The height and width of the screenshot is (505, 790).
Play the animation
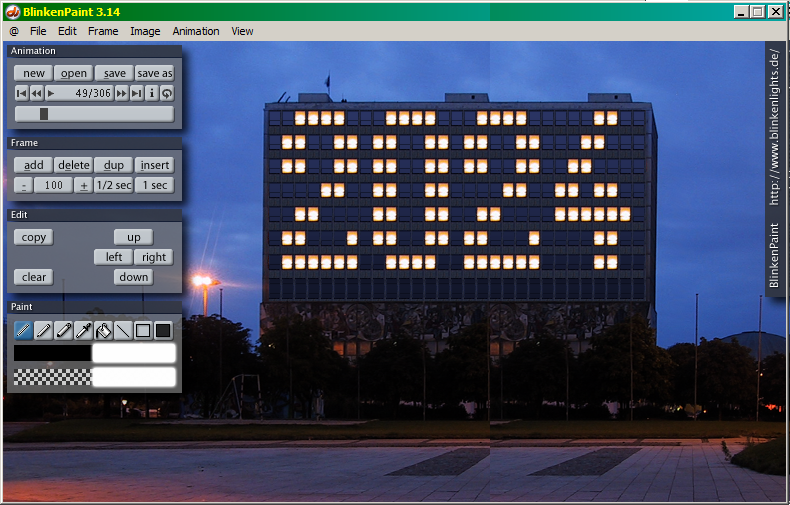point(51,93)
